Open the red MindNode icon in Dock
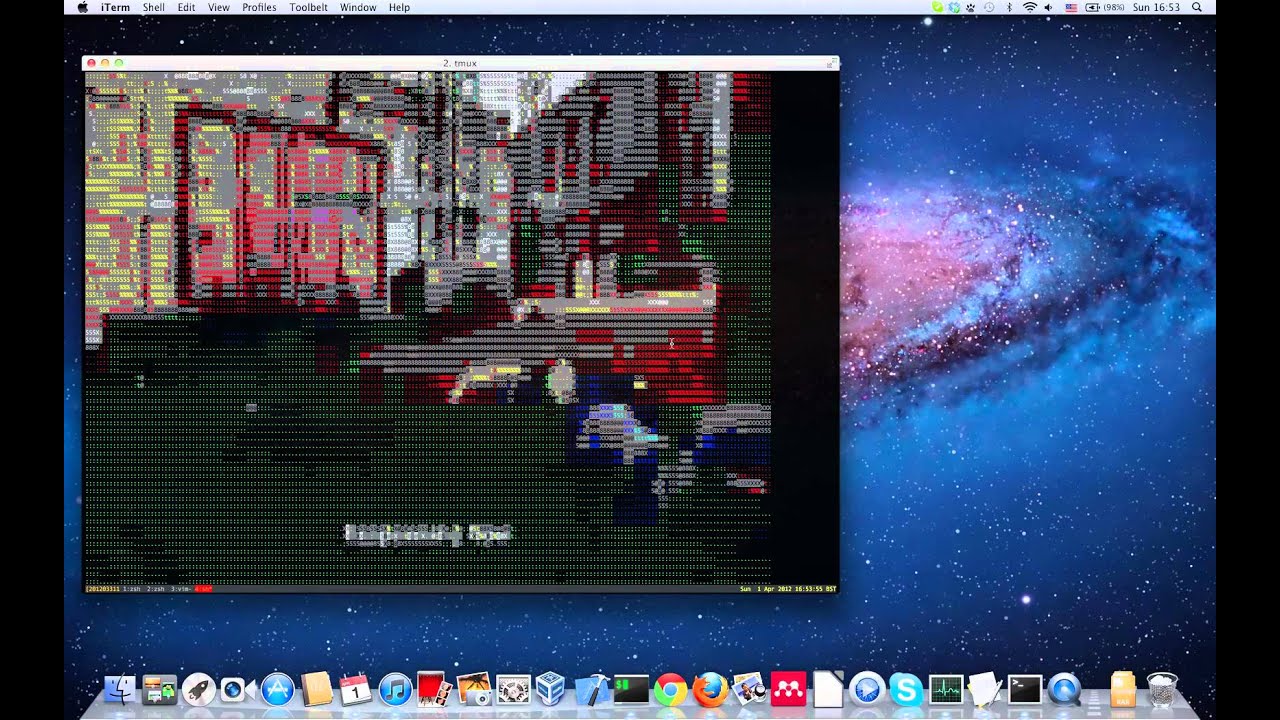The height and width of the screenshot is (720, 1280). [788, 689]
